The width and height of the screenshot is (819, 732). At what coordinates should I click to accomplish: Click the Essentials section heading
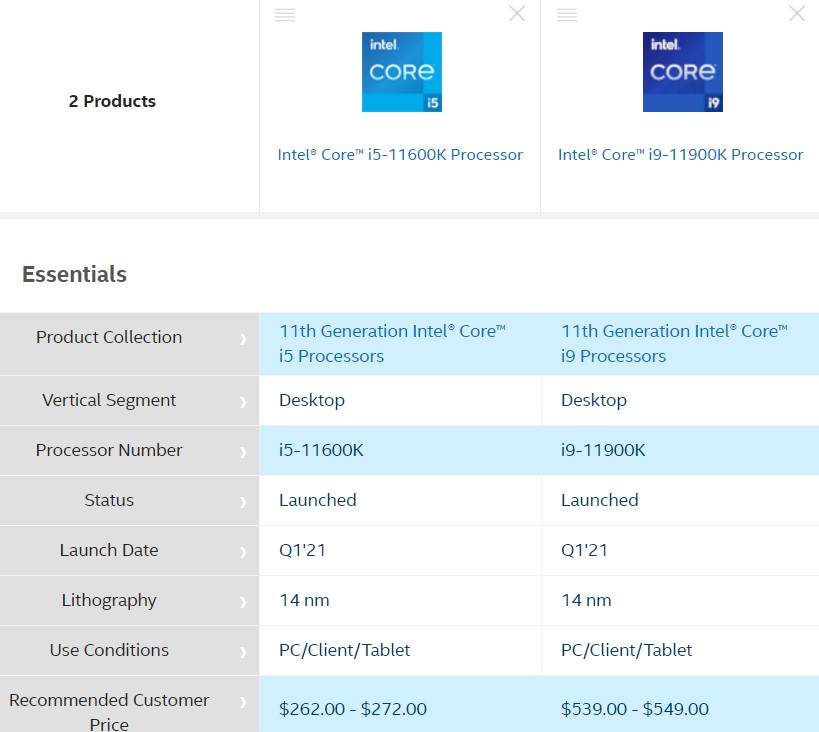tap(74, 274)
